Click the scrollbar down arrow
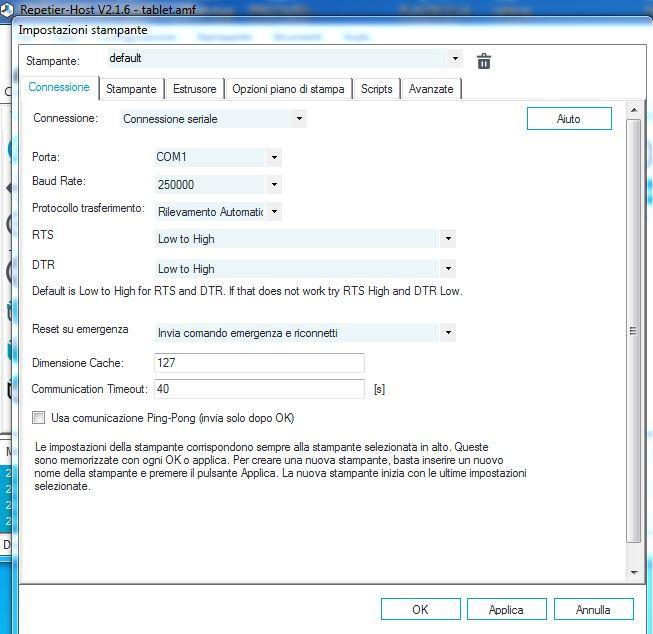The width and height of the screenshot is (653, 634). 634,572
